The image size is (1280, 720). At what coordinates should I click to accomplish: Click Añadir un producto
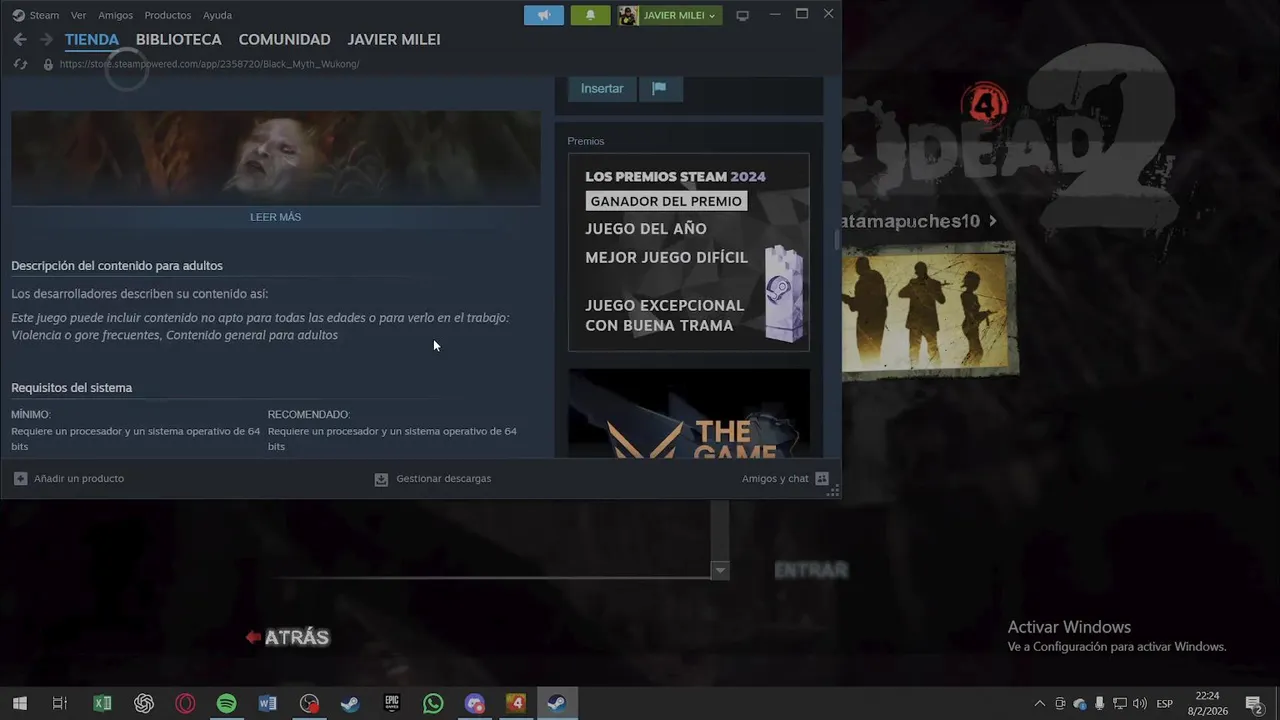79,479
